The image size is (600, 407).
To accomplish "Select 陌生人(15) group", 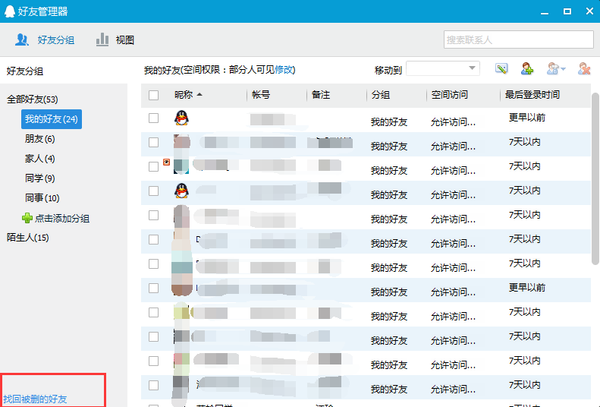I will pyautogui.click(x=28, y=238).
